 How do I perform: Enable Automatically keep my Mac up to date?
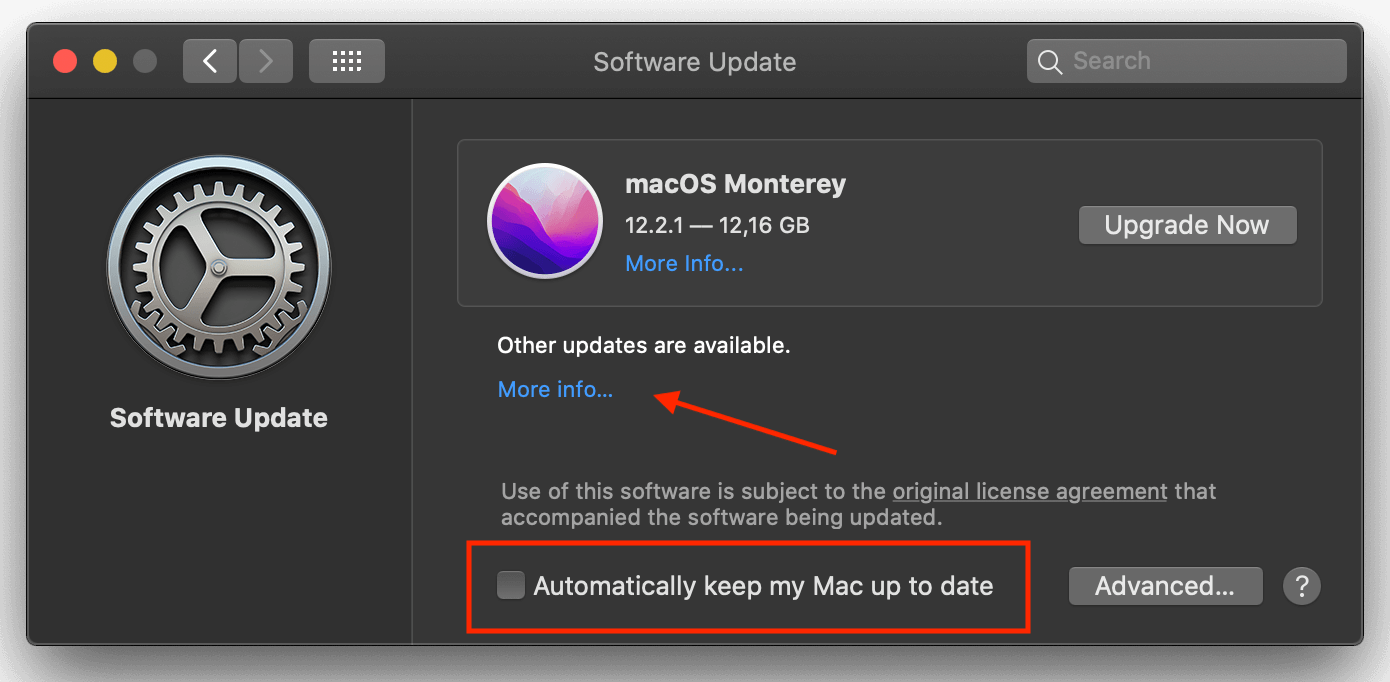511,586
